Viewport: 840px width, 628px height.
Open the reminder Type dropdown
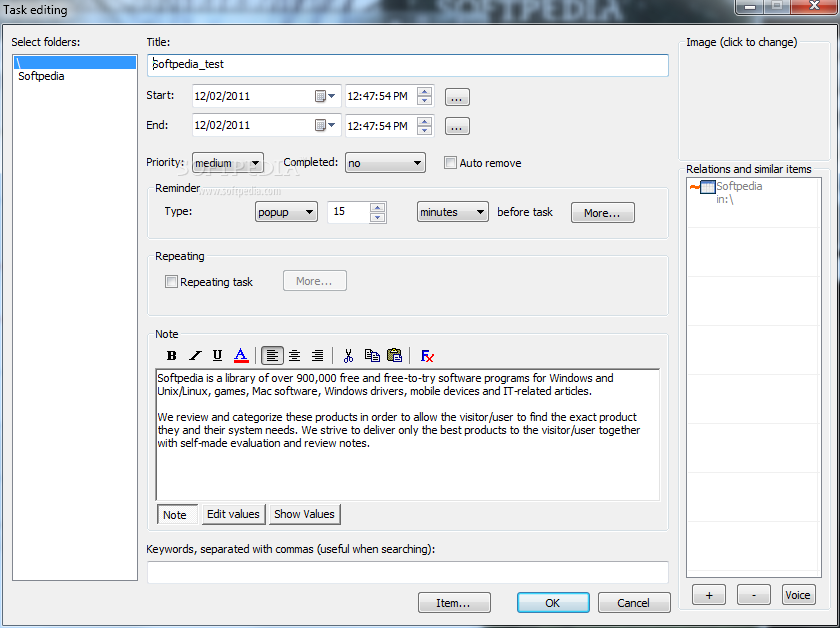[x=286, y=212]
